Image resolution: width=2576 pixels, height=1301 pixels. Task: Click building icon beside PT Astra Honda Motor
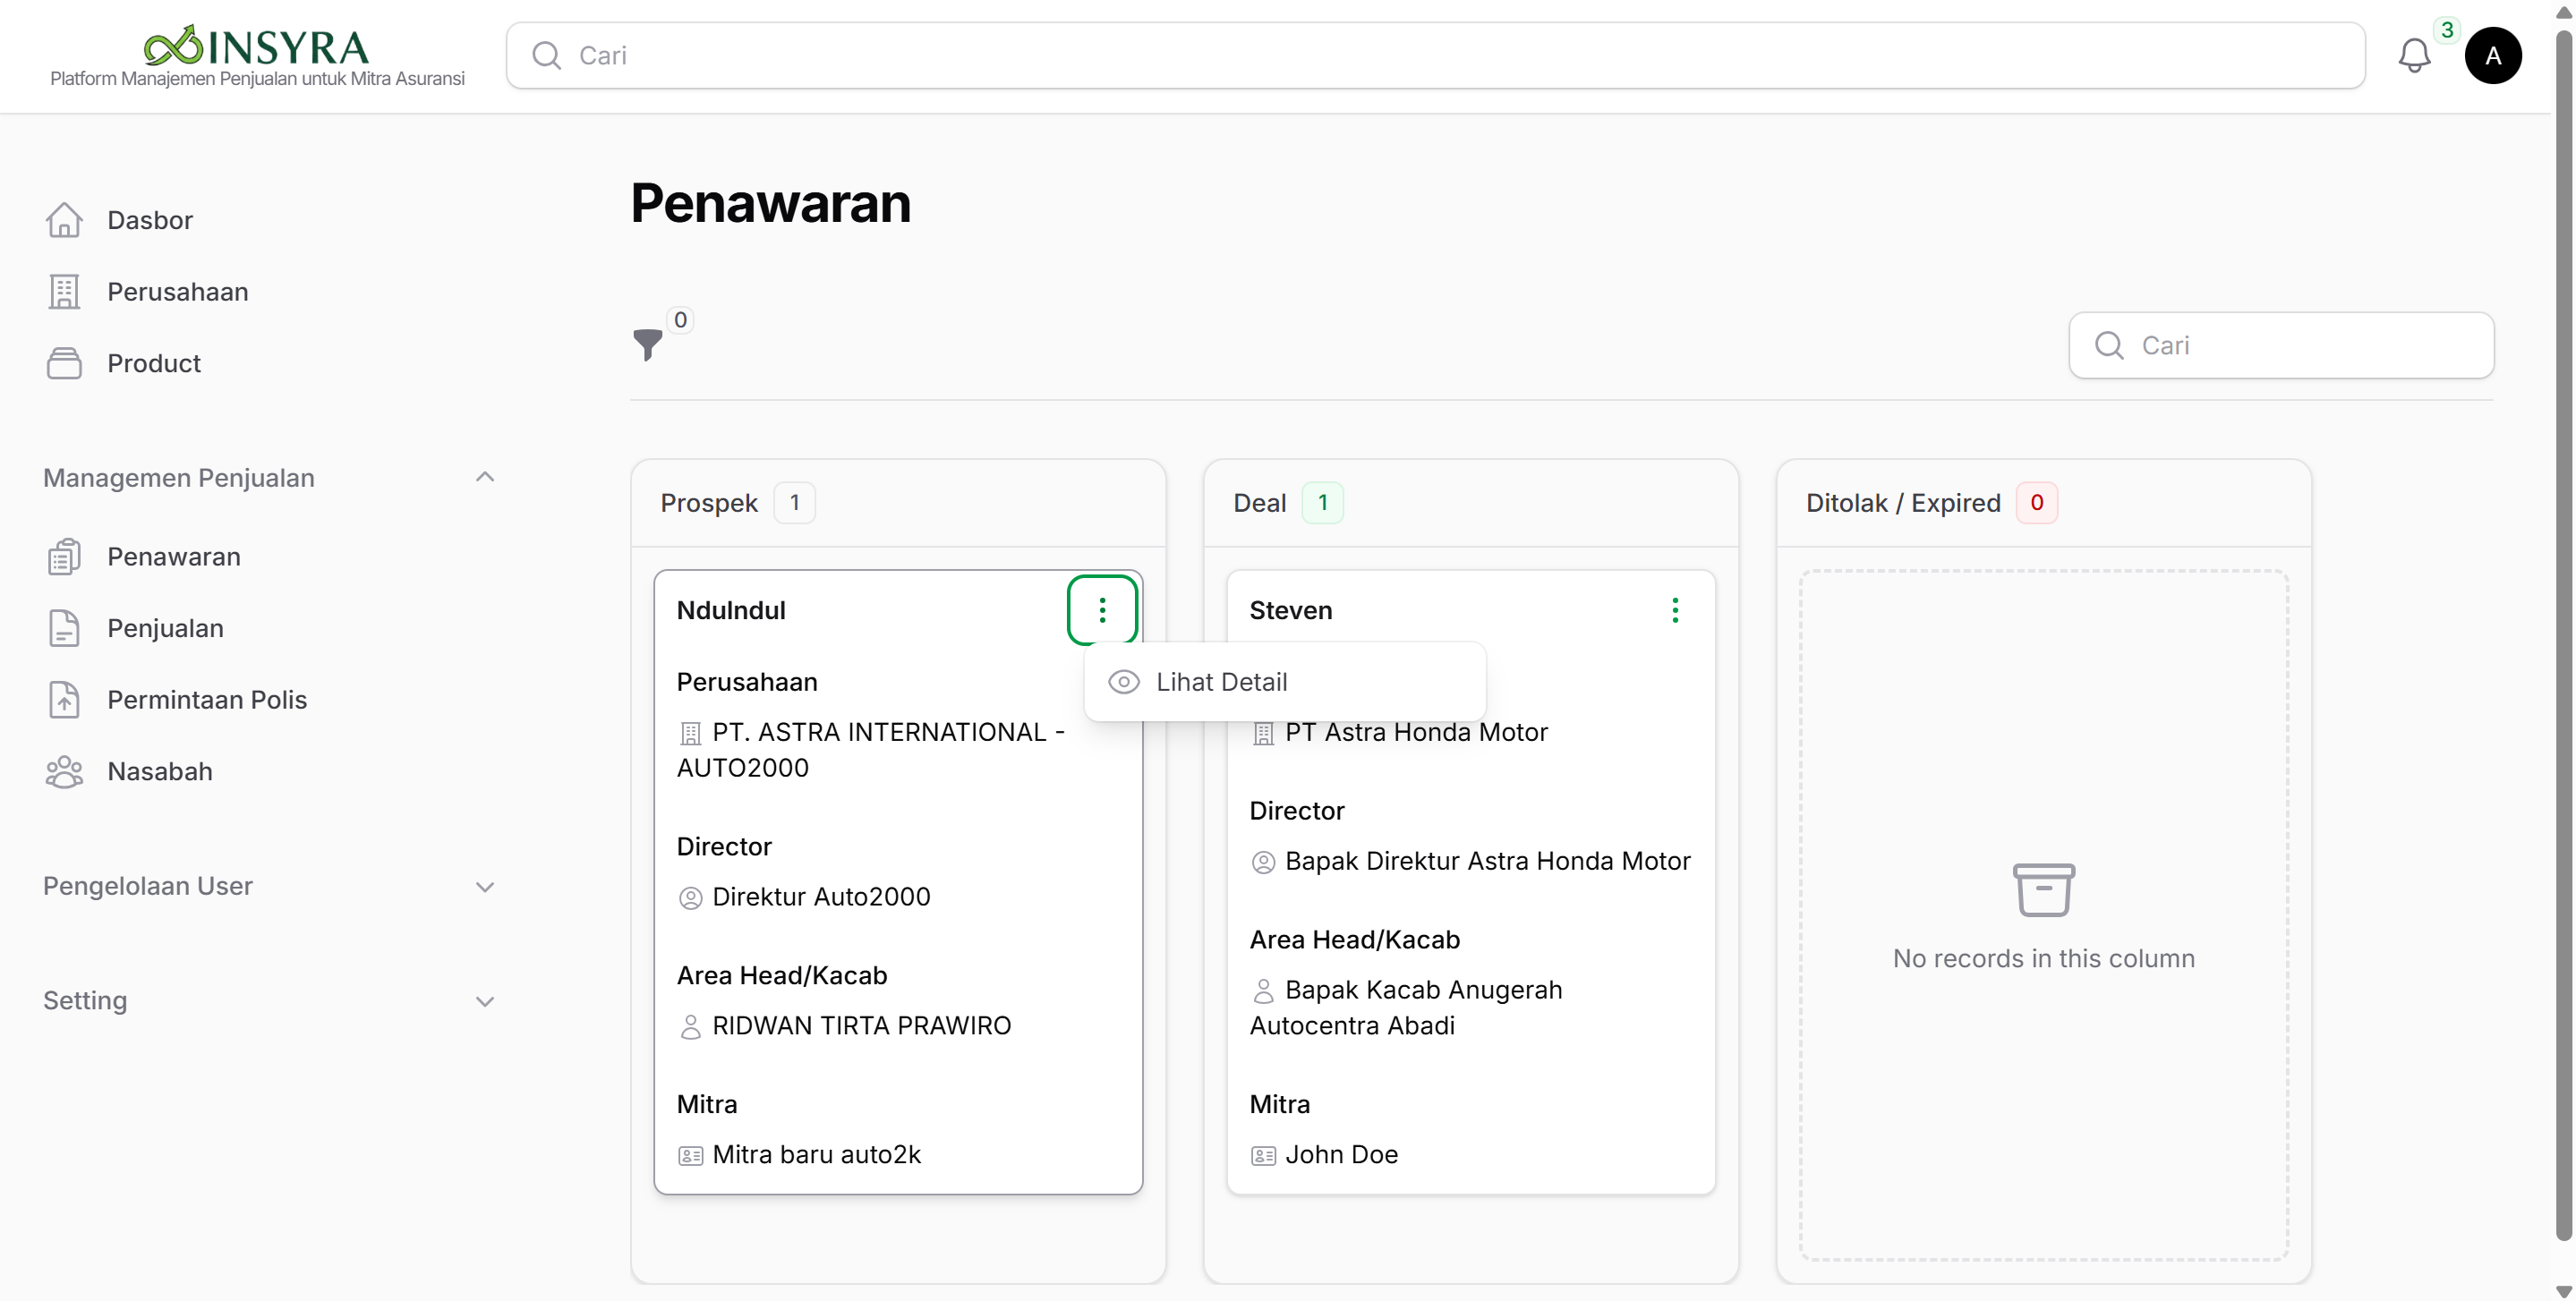click(x=1263, y=734)
